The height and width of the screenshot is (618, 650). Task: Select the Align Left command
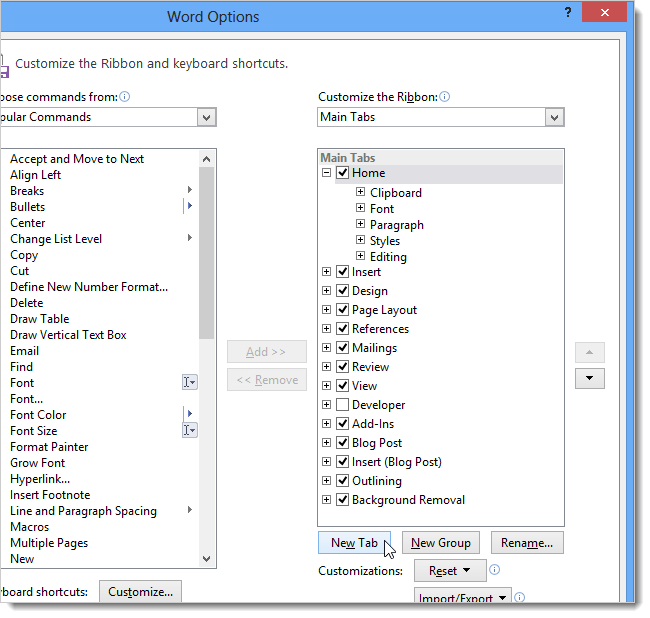(x=36, y=175)
